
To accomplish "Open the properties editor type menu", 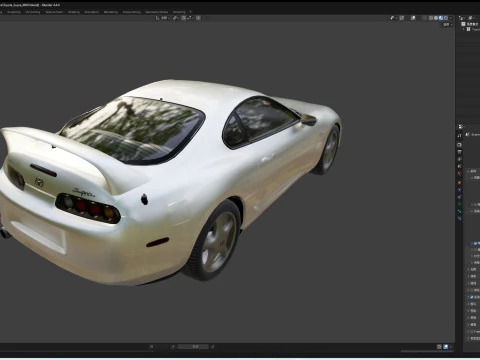I will 461,127.
